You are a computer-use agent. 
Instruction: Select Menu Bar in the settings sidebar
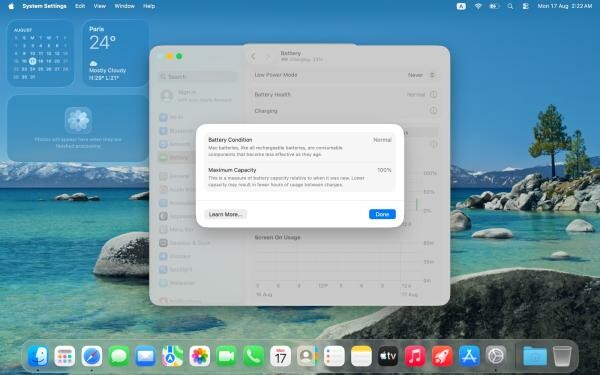(x=197, y=230)
